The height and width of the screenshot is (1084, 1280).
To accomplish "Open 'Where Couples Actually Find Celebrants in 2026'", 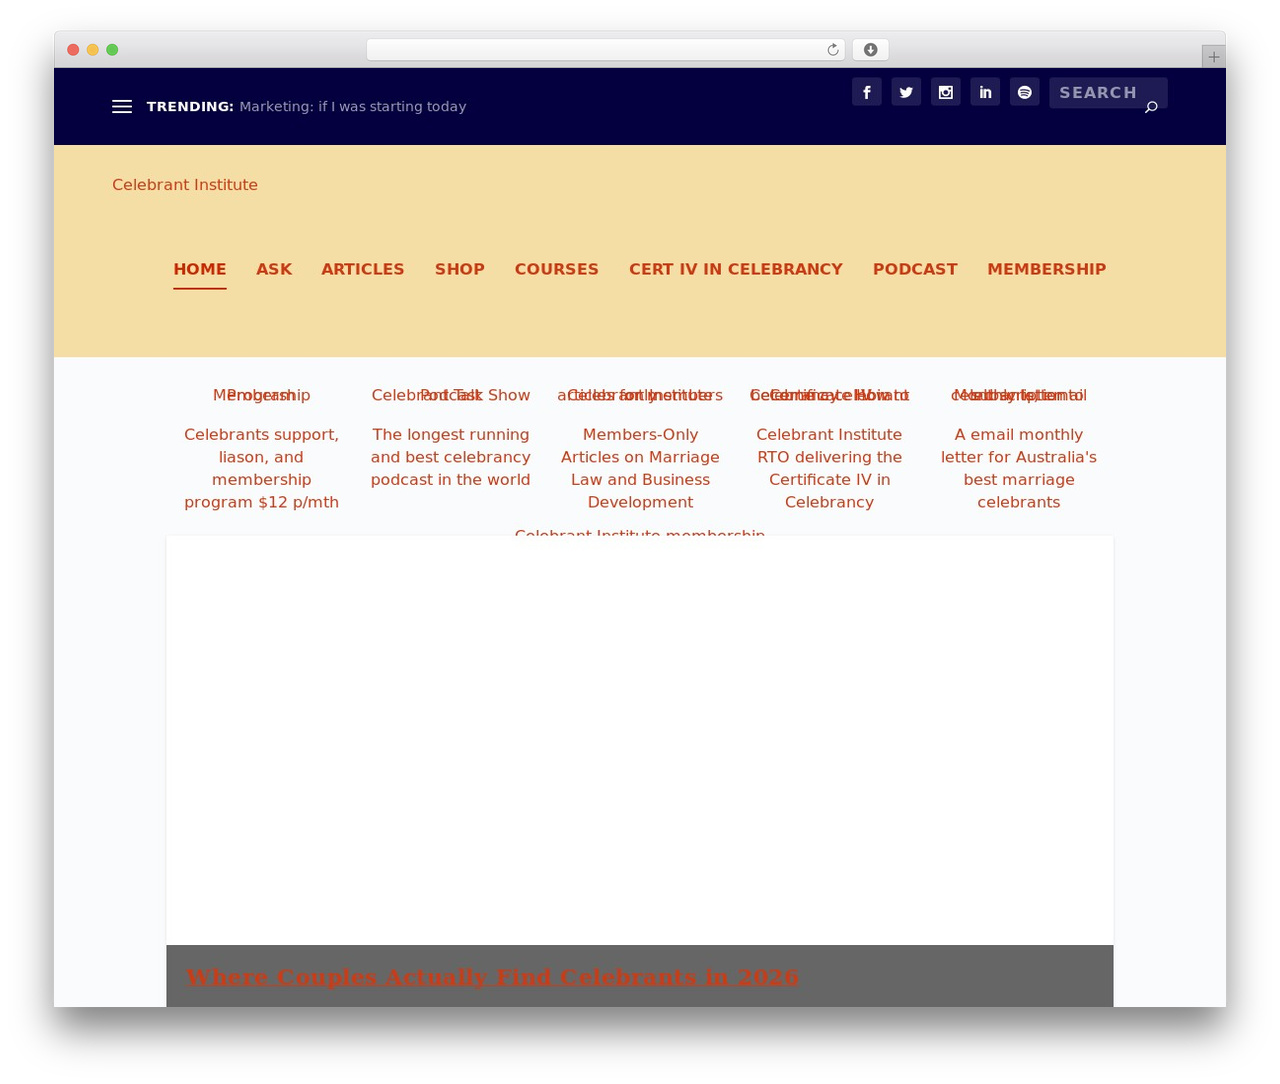I will pos(492,977).
